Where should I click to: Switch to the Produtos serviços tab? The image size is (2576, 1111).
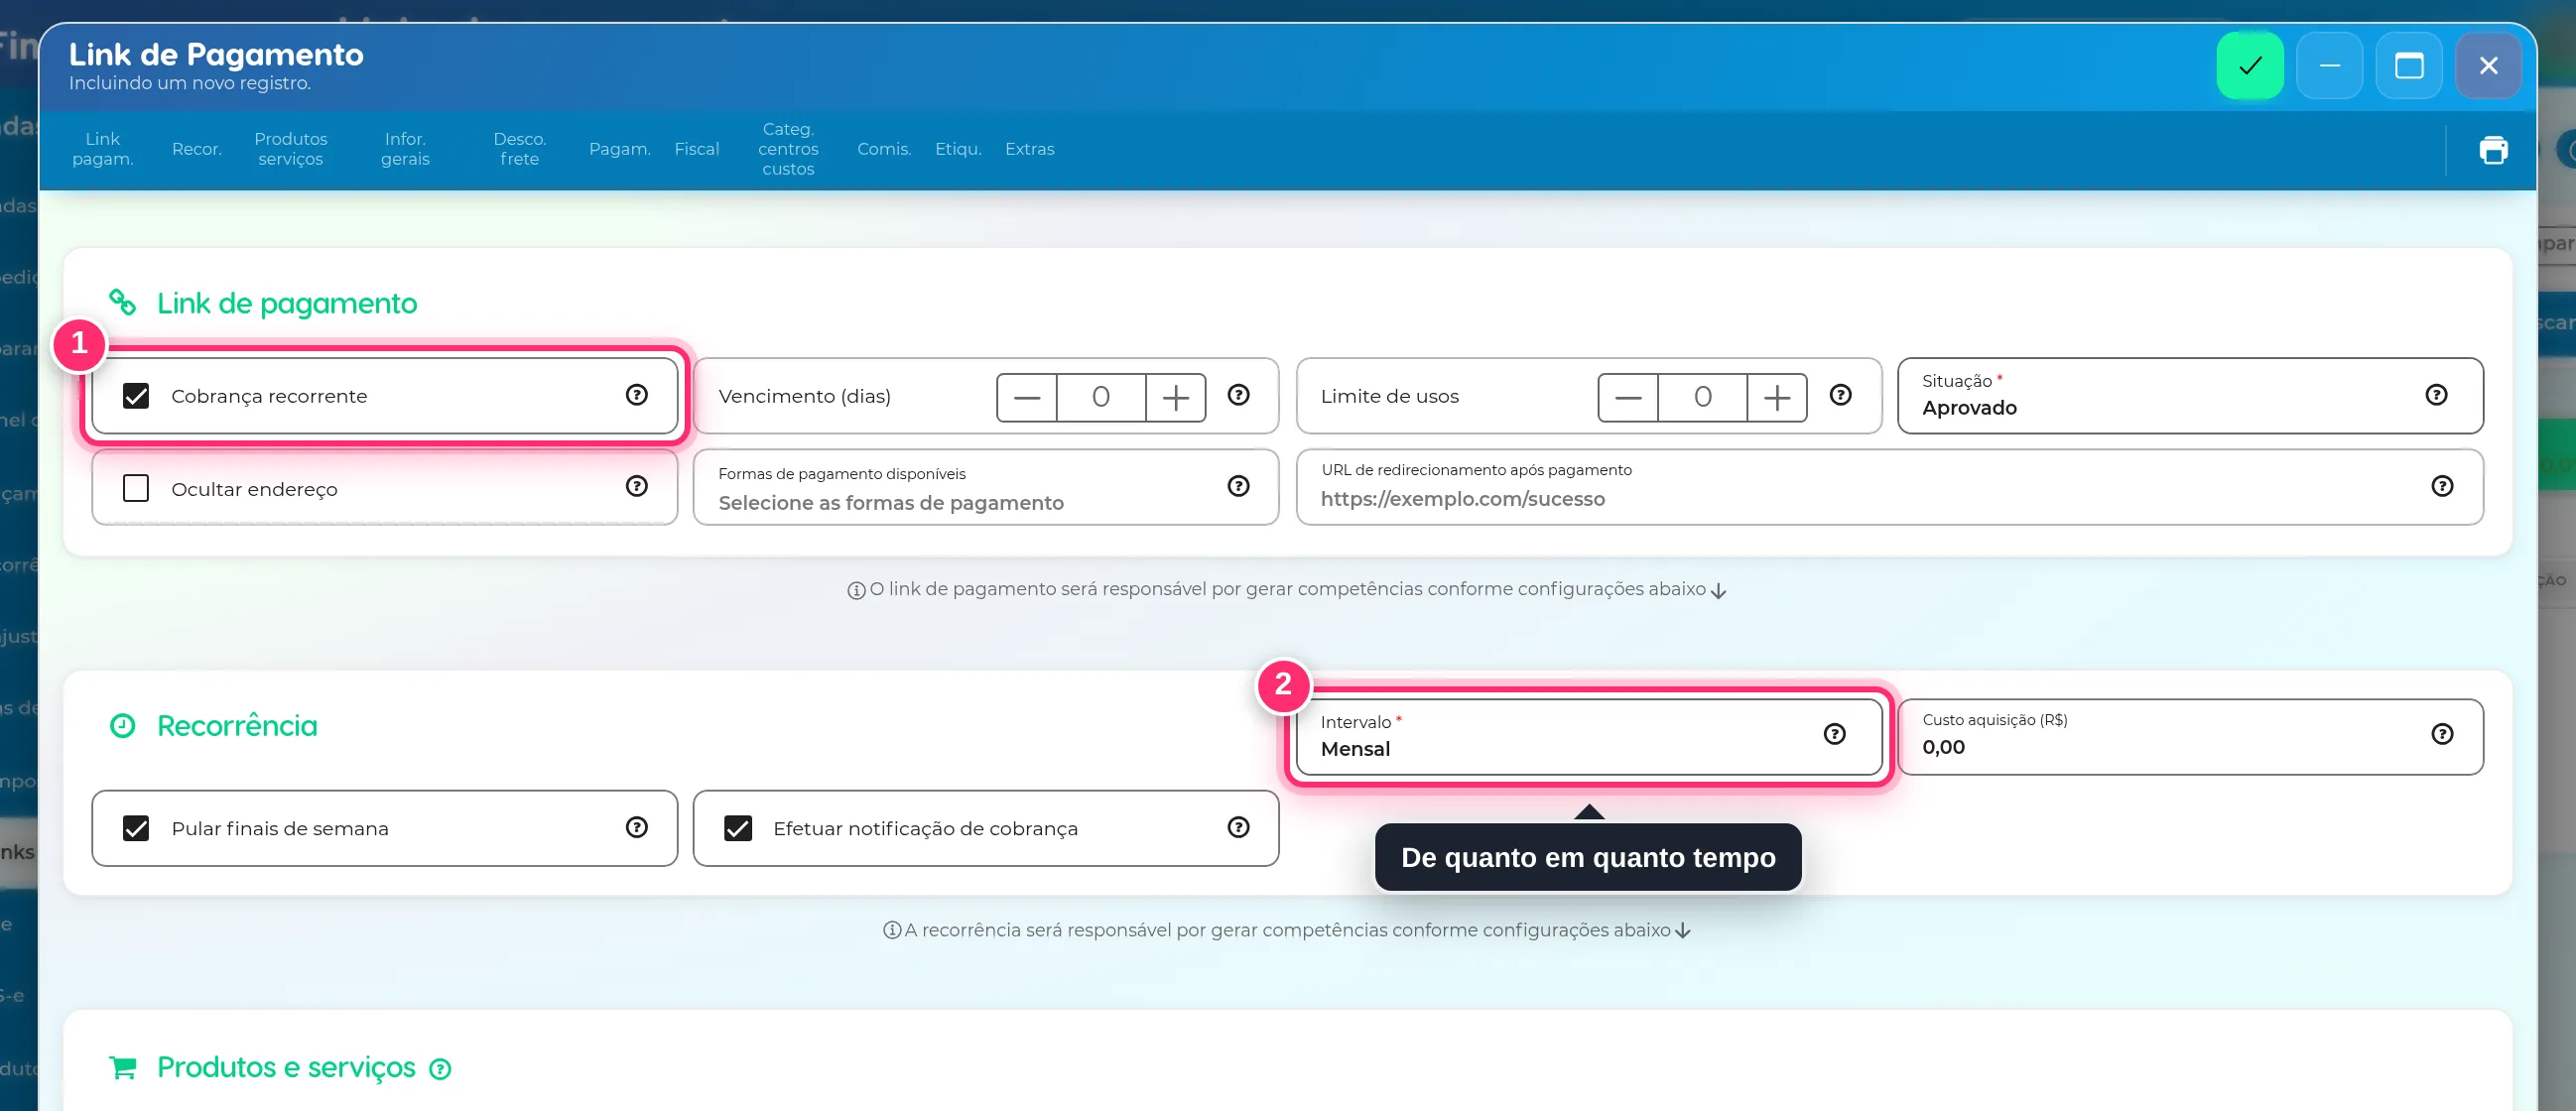pyautogui.click(x=290, y=149)
